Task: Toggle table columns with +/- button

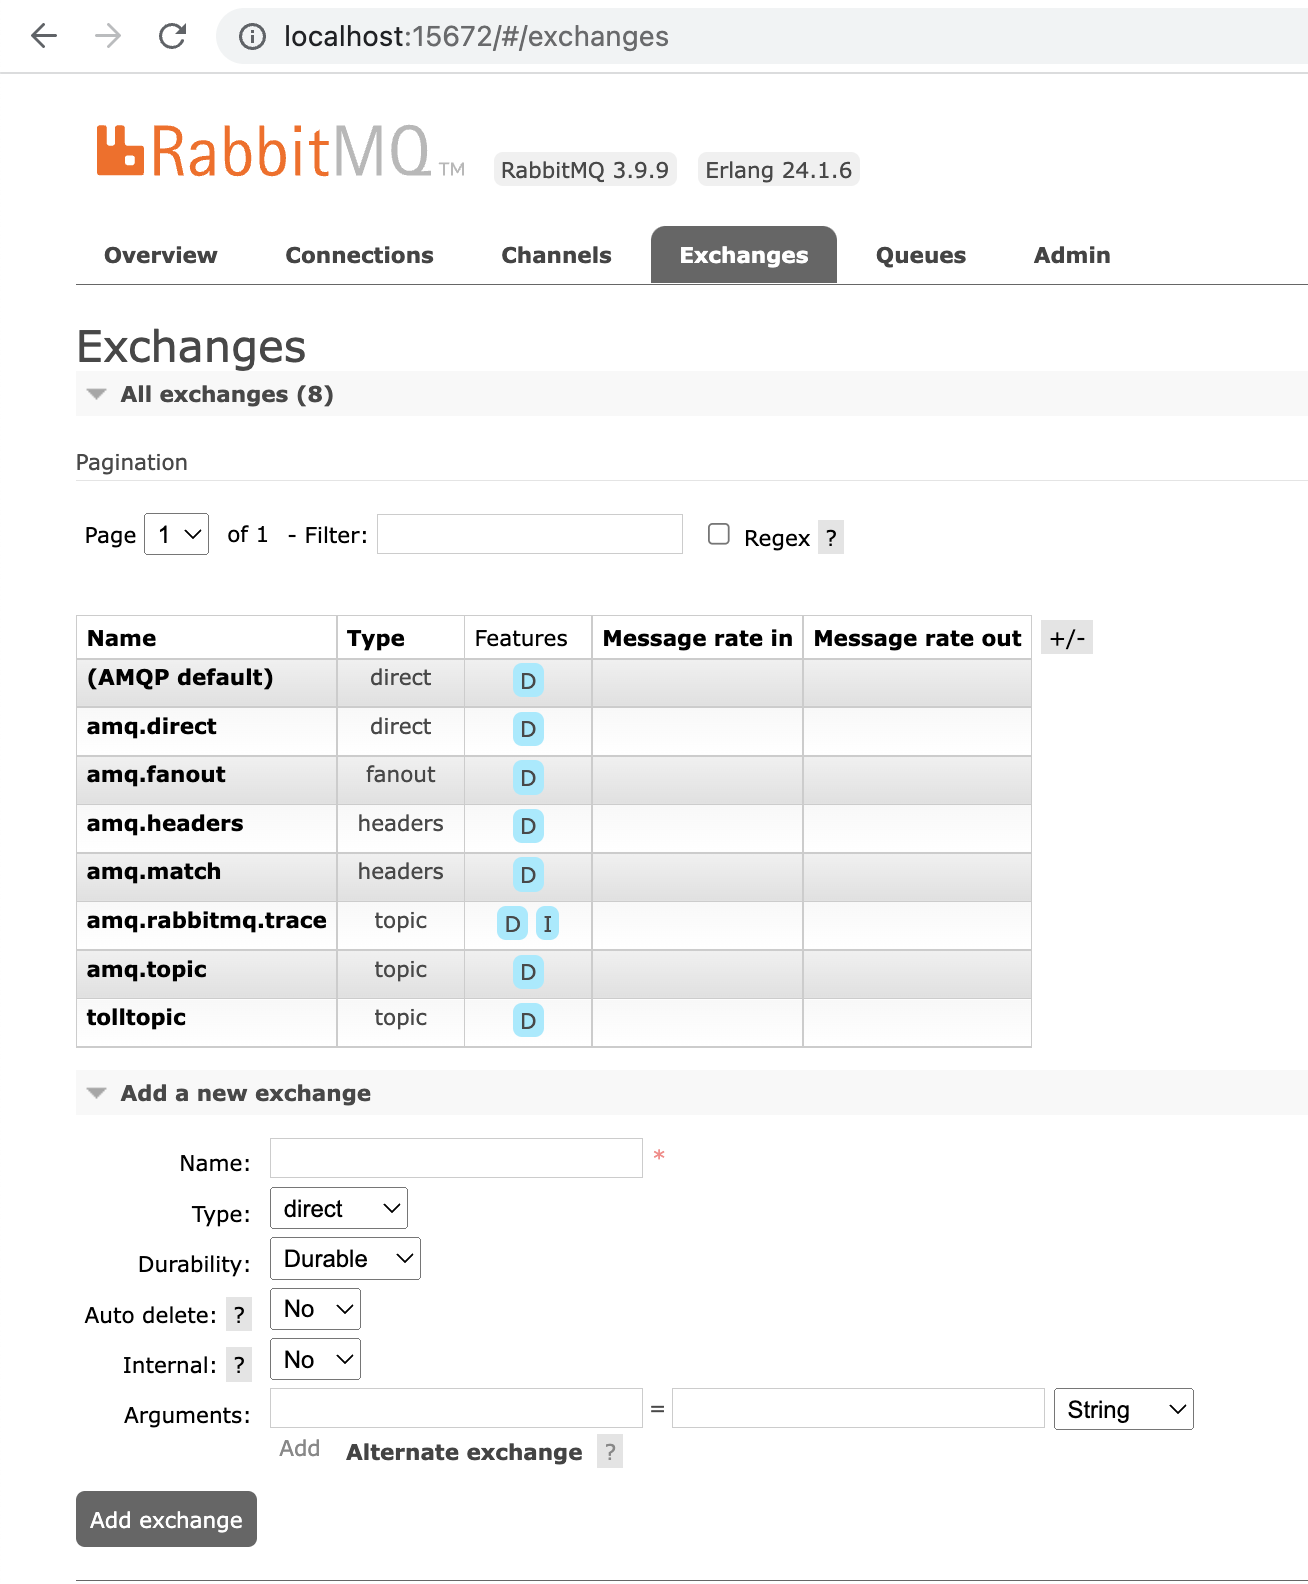Action: point(1067,638)
